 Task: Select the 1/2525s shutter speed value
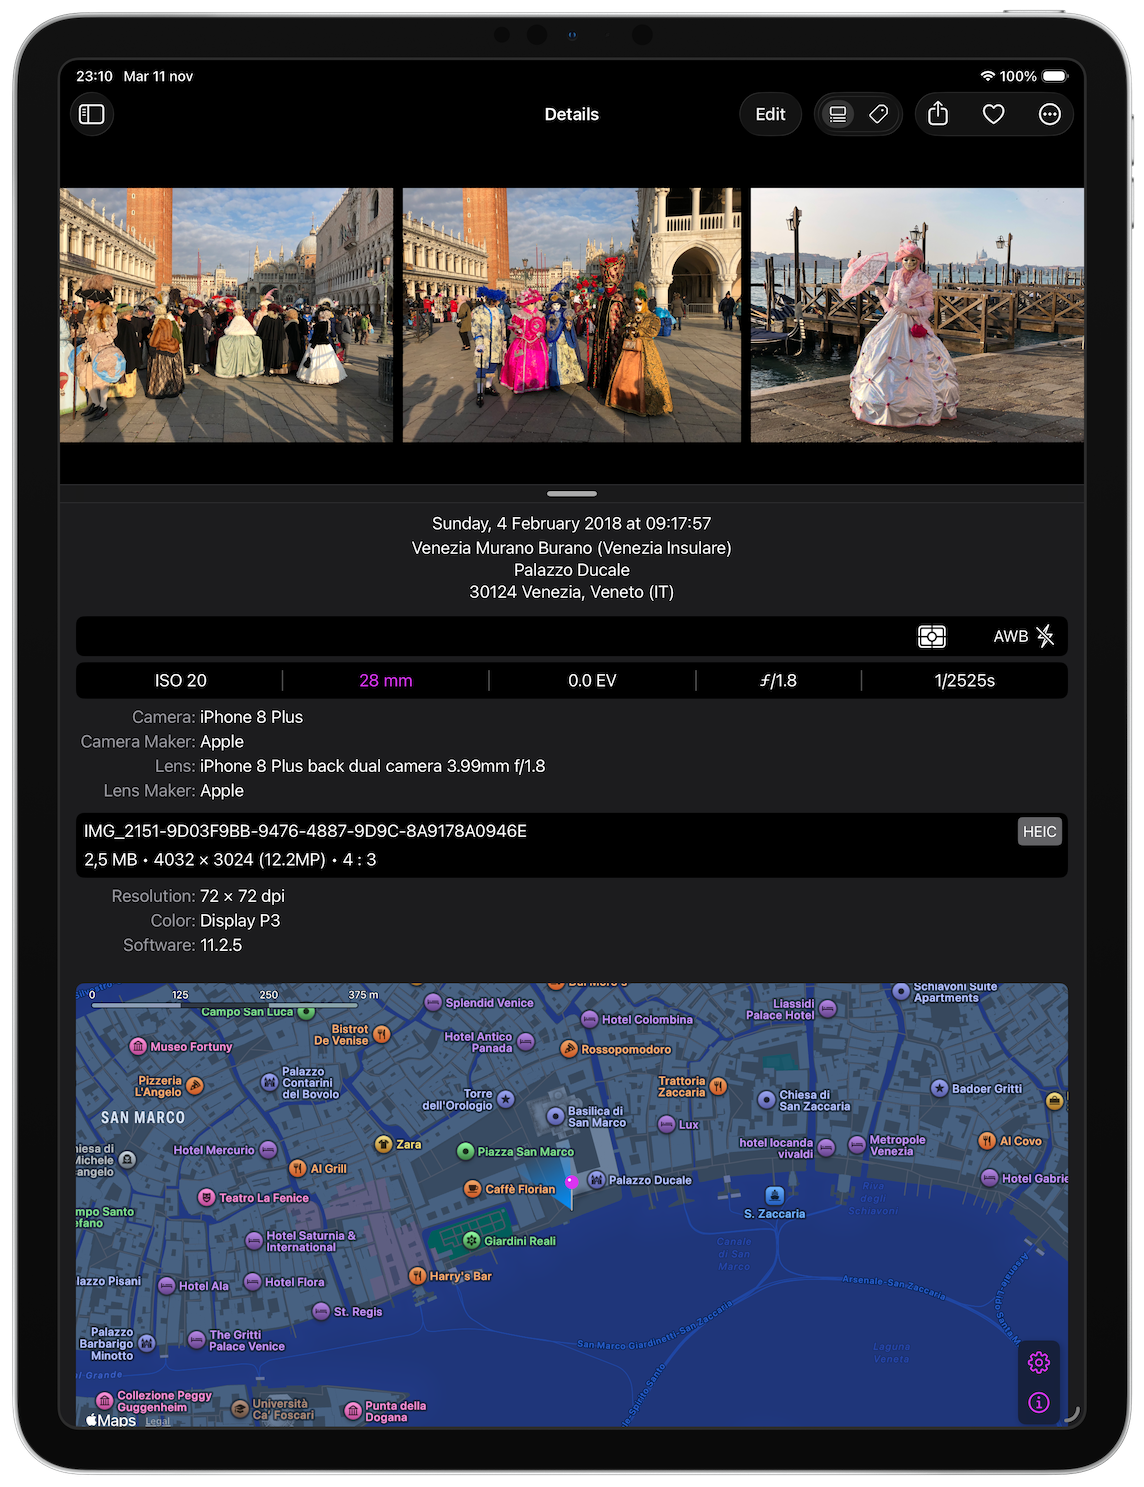tap(963, 680)
